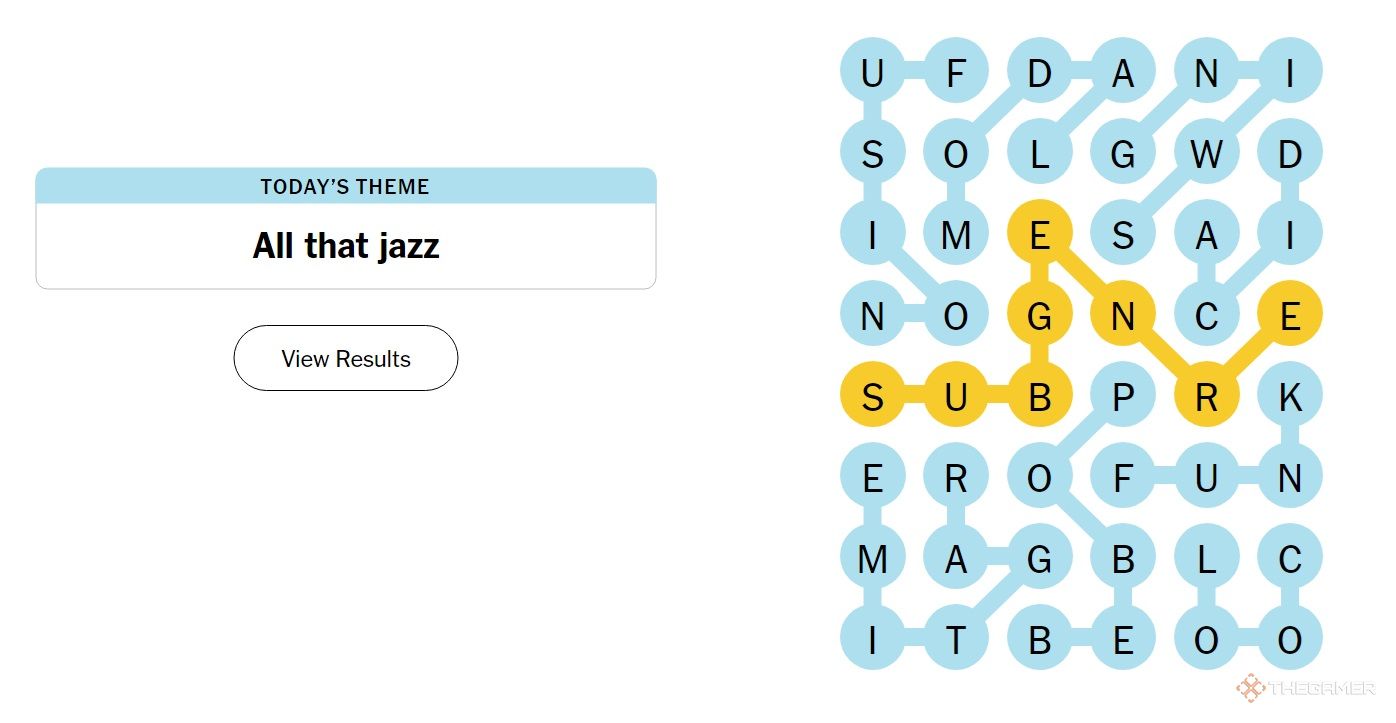The height and width of the screenshot is (723, 1396).
Task: Tap the yellow G tile in SUBGENRE
Action: [1039, 316]
